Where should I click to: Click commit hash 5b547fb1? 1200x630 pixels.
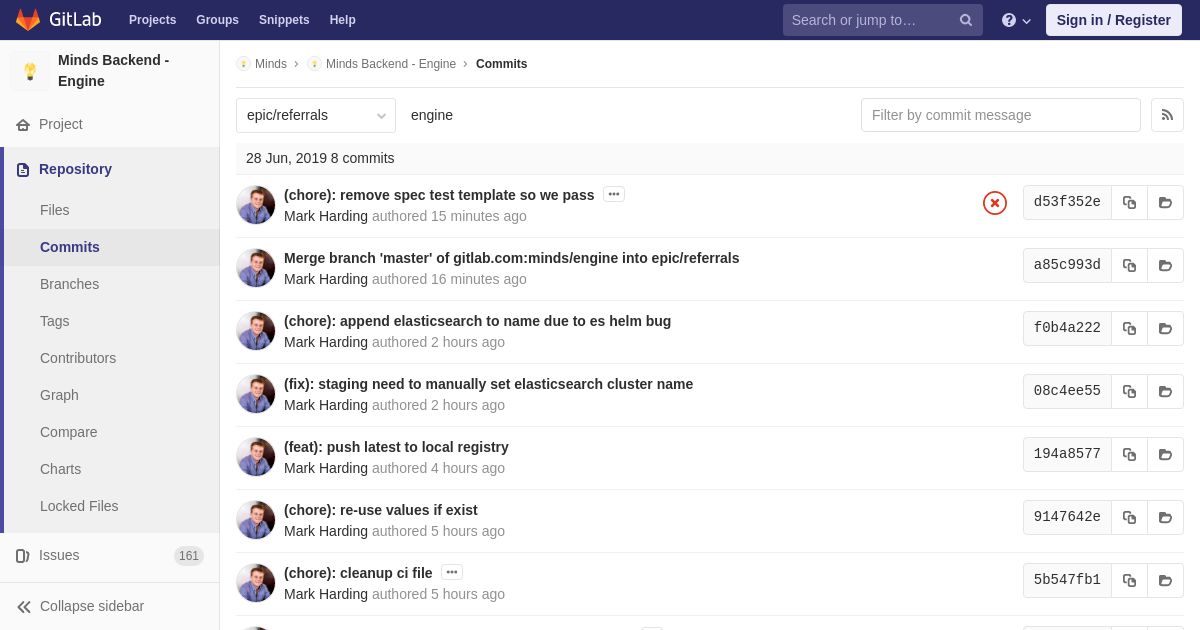tap(1067, 580)
